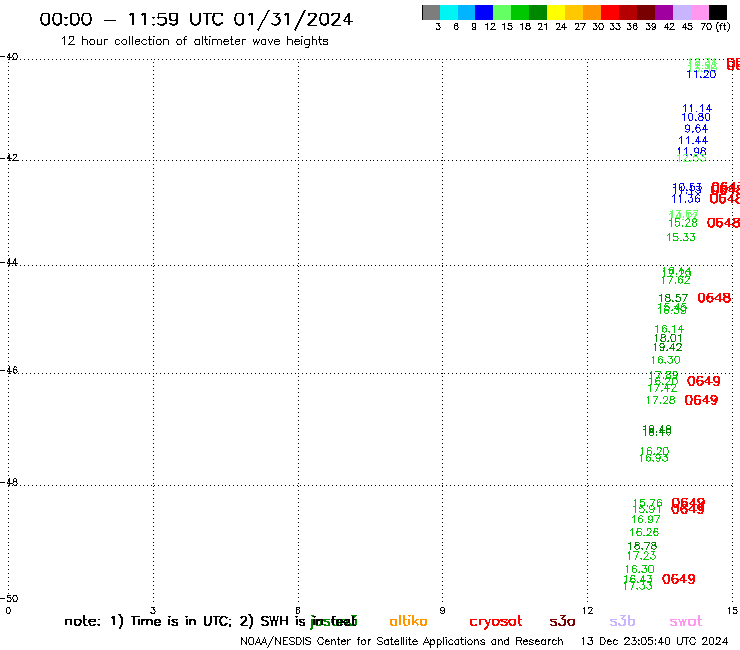The height and width of the screenshot is (650, 740).
Task: Click the red time stamp 0649 beside 17.28
Action: (x=701, y=400)
